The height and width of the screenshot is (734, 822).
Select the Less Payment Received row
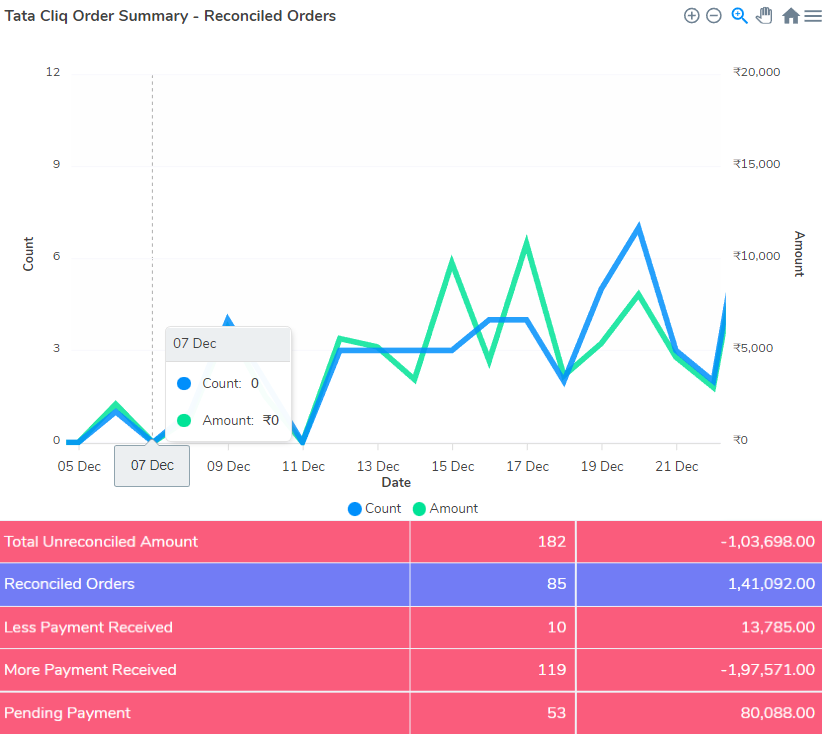click(x=411, y=628)
